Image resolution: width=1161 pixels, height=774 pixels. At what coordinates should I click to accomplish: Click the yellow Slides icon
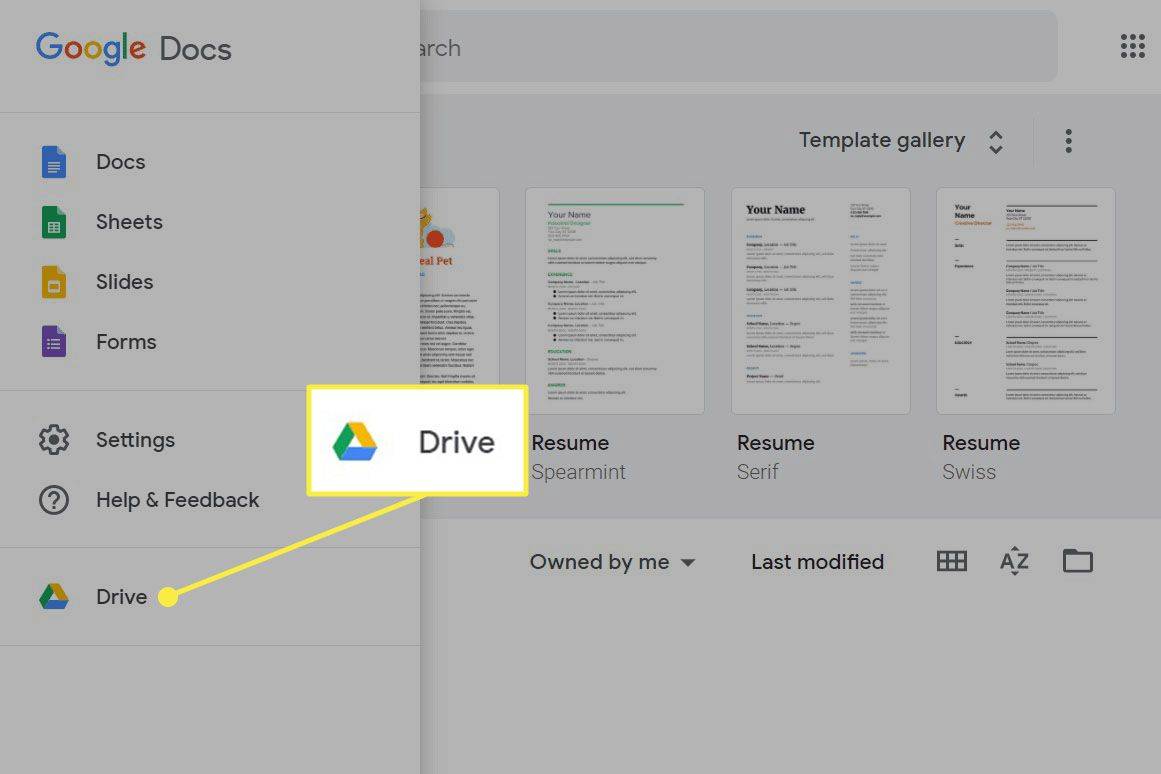[53, 282]
